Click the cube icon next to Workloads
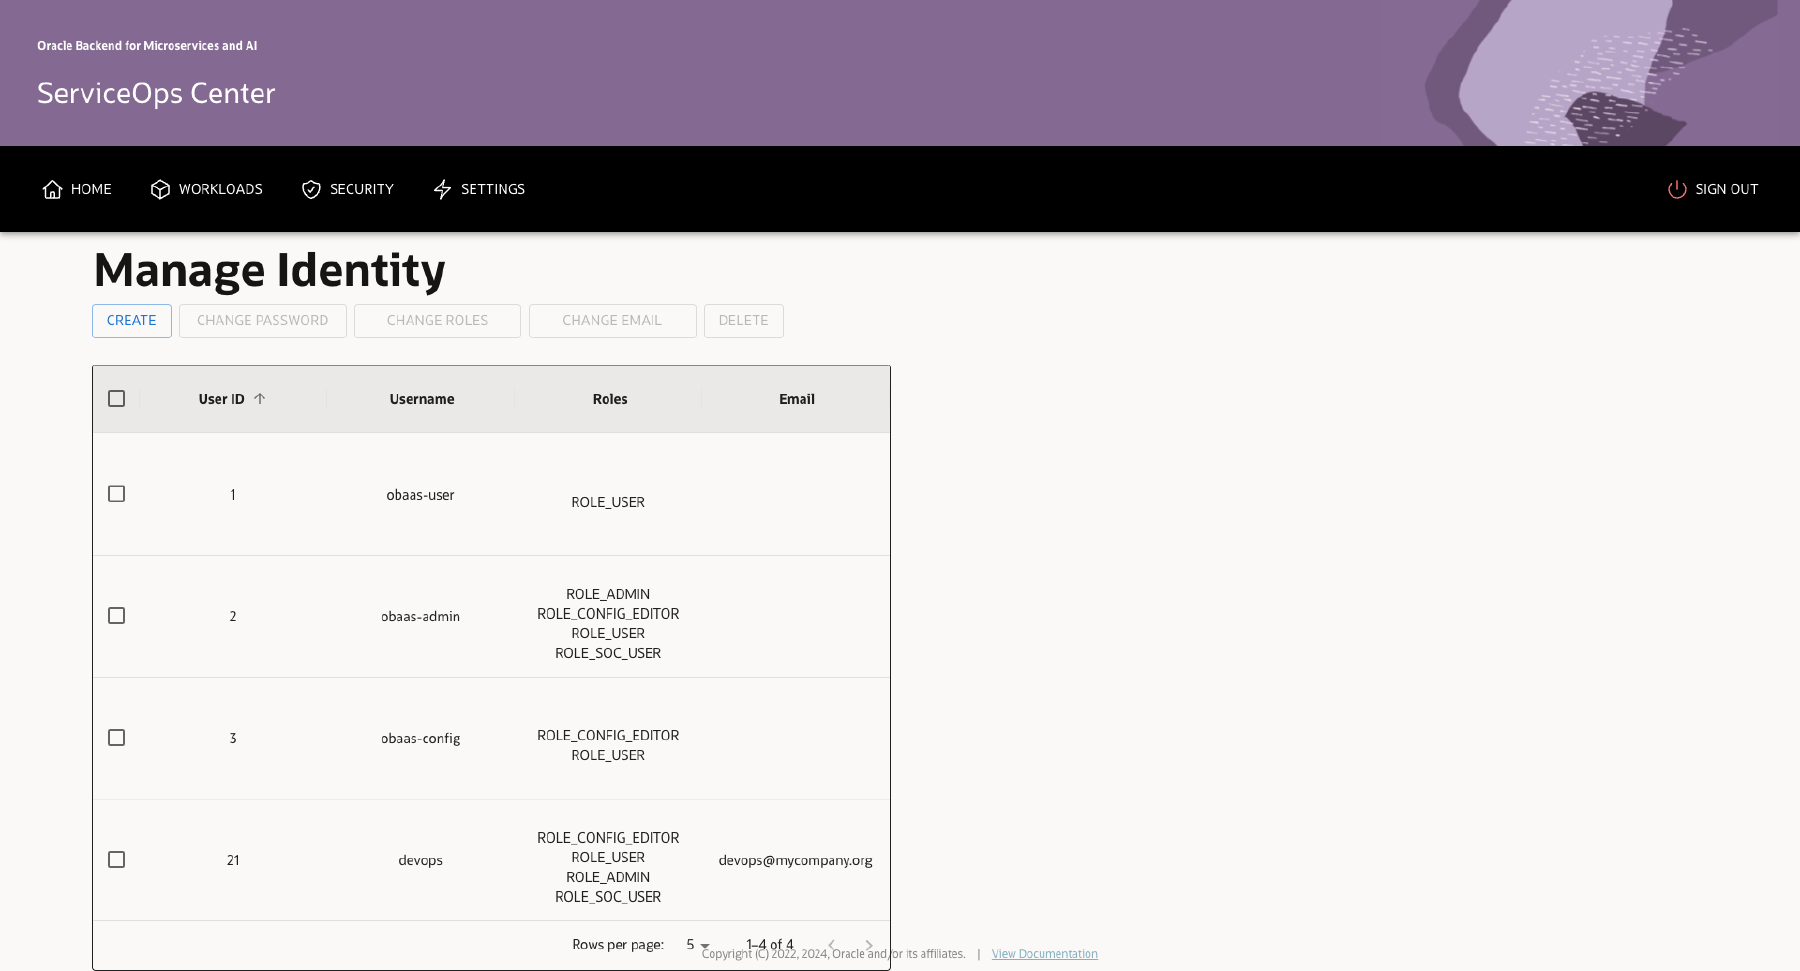The width and height of the screenshot is (1800, 971). click(x=160, y=189)
